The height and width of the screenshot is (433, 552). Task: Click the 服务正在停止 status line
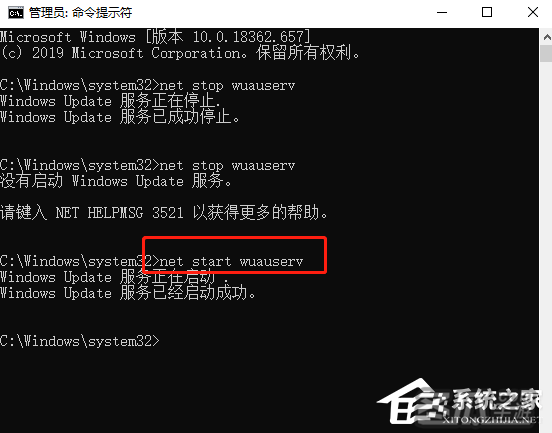(x=110, y=101)
